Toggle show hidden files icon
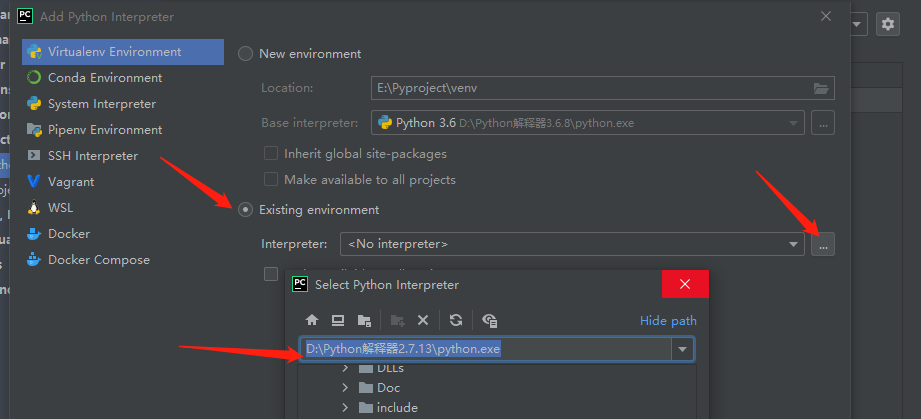 (x=490, y=320)
